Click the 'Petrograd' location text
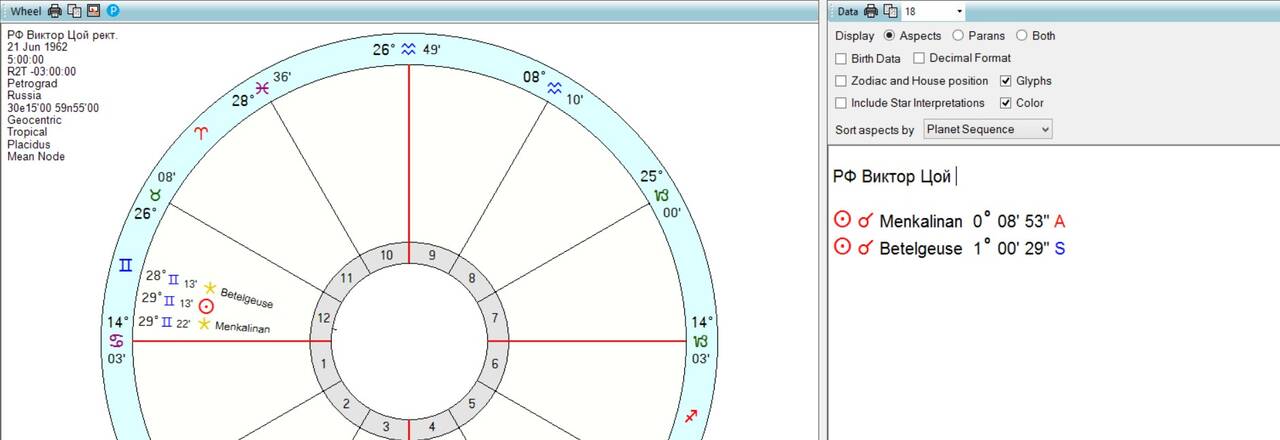Screen dimensions: 1280x440 pyautogui.click(x=32, y=84)
